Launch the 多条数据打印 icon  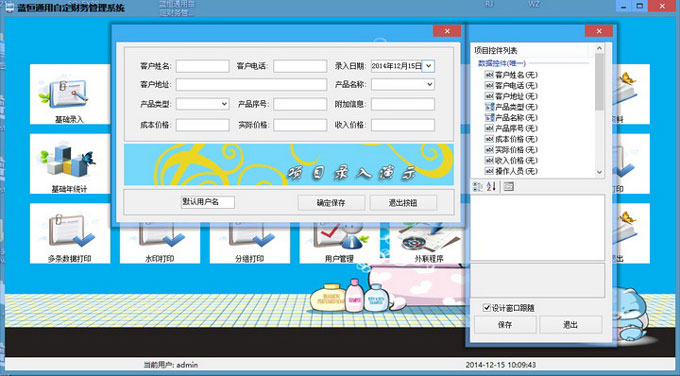click(70, 233)
